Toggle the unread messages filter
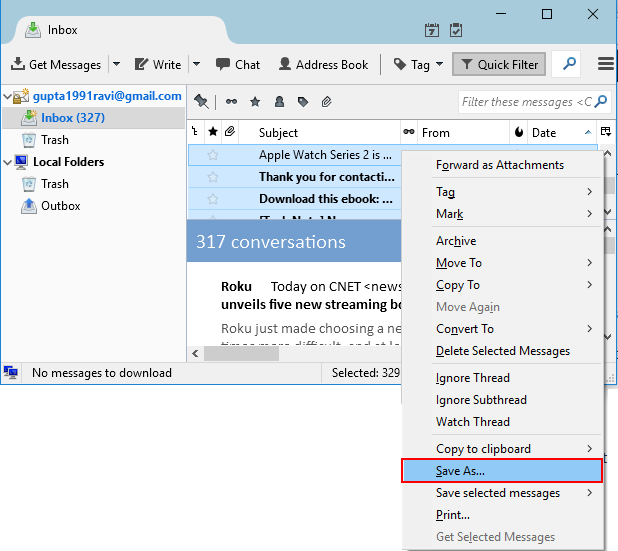The height and width of the screenshot is (551, 618). [x=232, y=101]
